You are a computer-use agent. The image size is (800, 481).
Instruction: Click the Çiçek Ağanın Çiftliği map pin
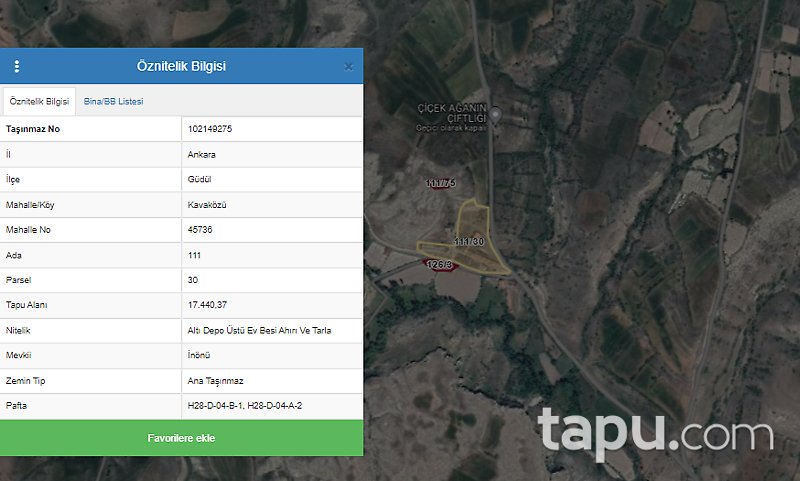click(495, 115)
